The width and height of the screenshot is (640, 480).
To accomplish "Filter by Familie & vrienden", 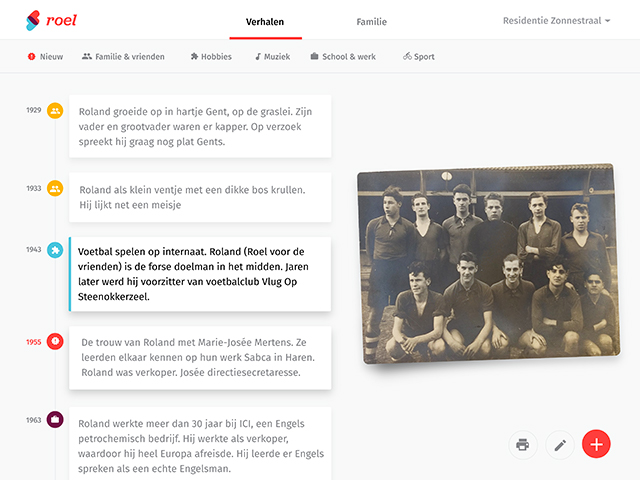I will pos(123,57).
